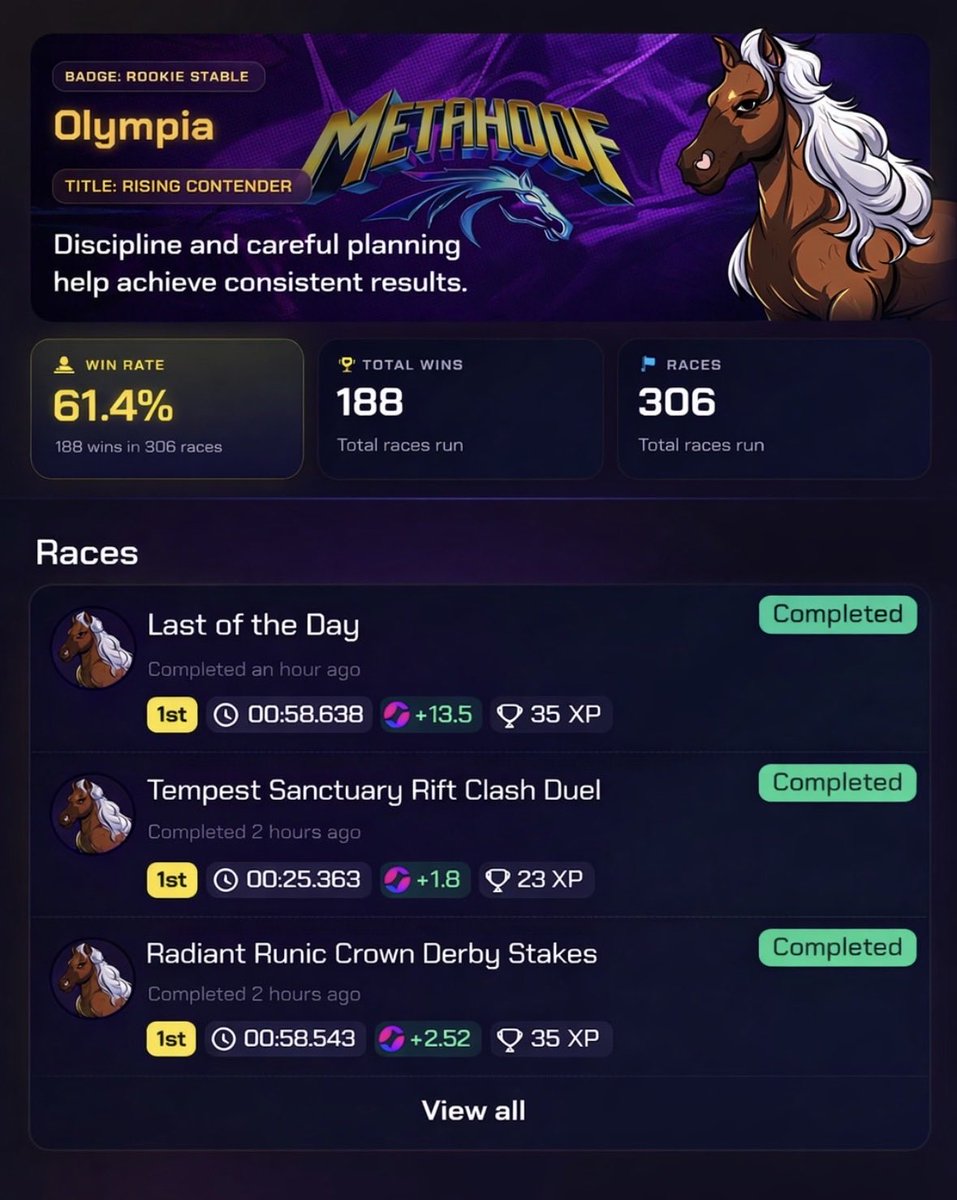Click the trophy icon beside 23 XP

pos(497,880)
